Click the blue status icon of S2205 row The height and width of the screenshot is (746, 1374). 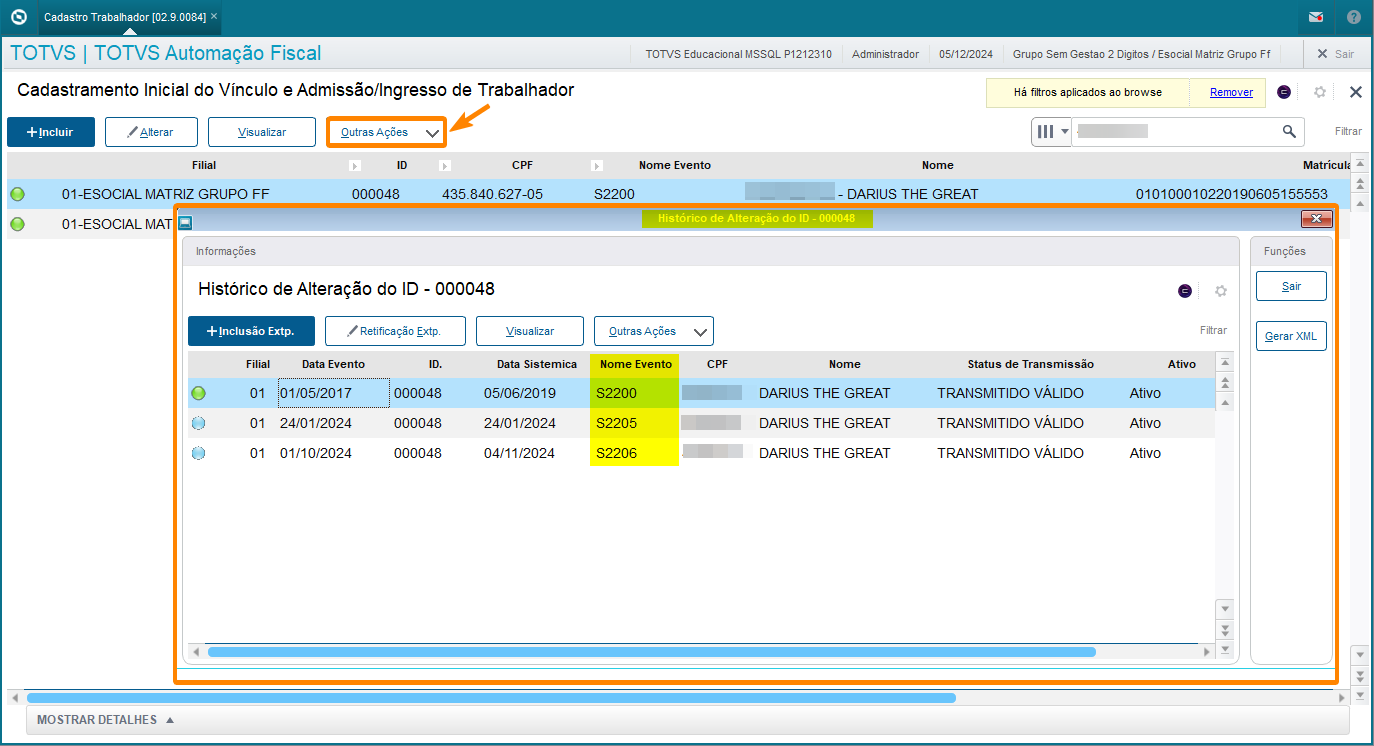198,423
